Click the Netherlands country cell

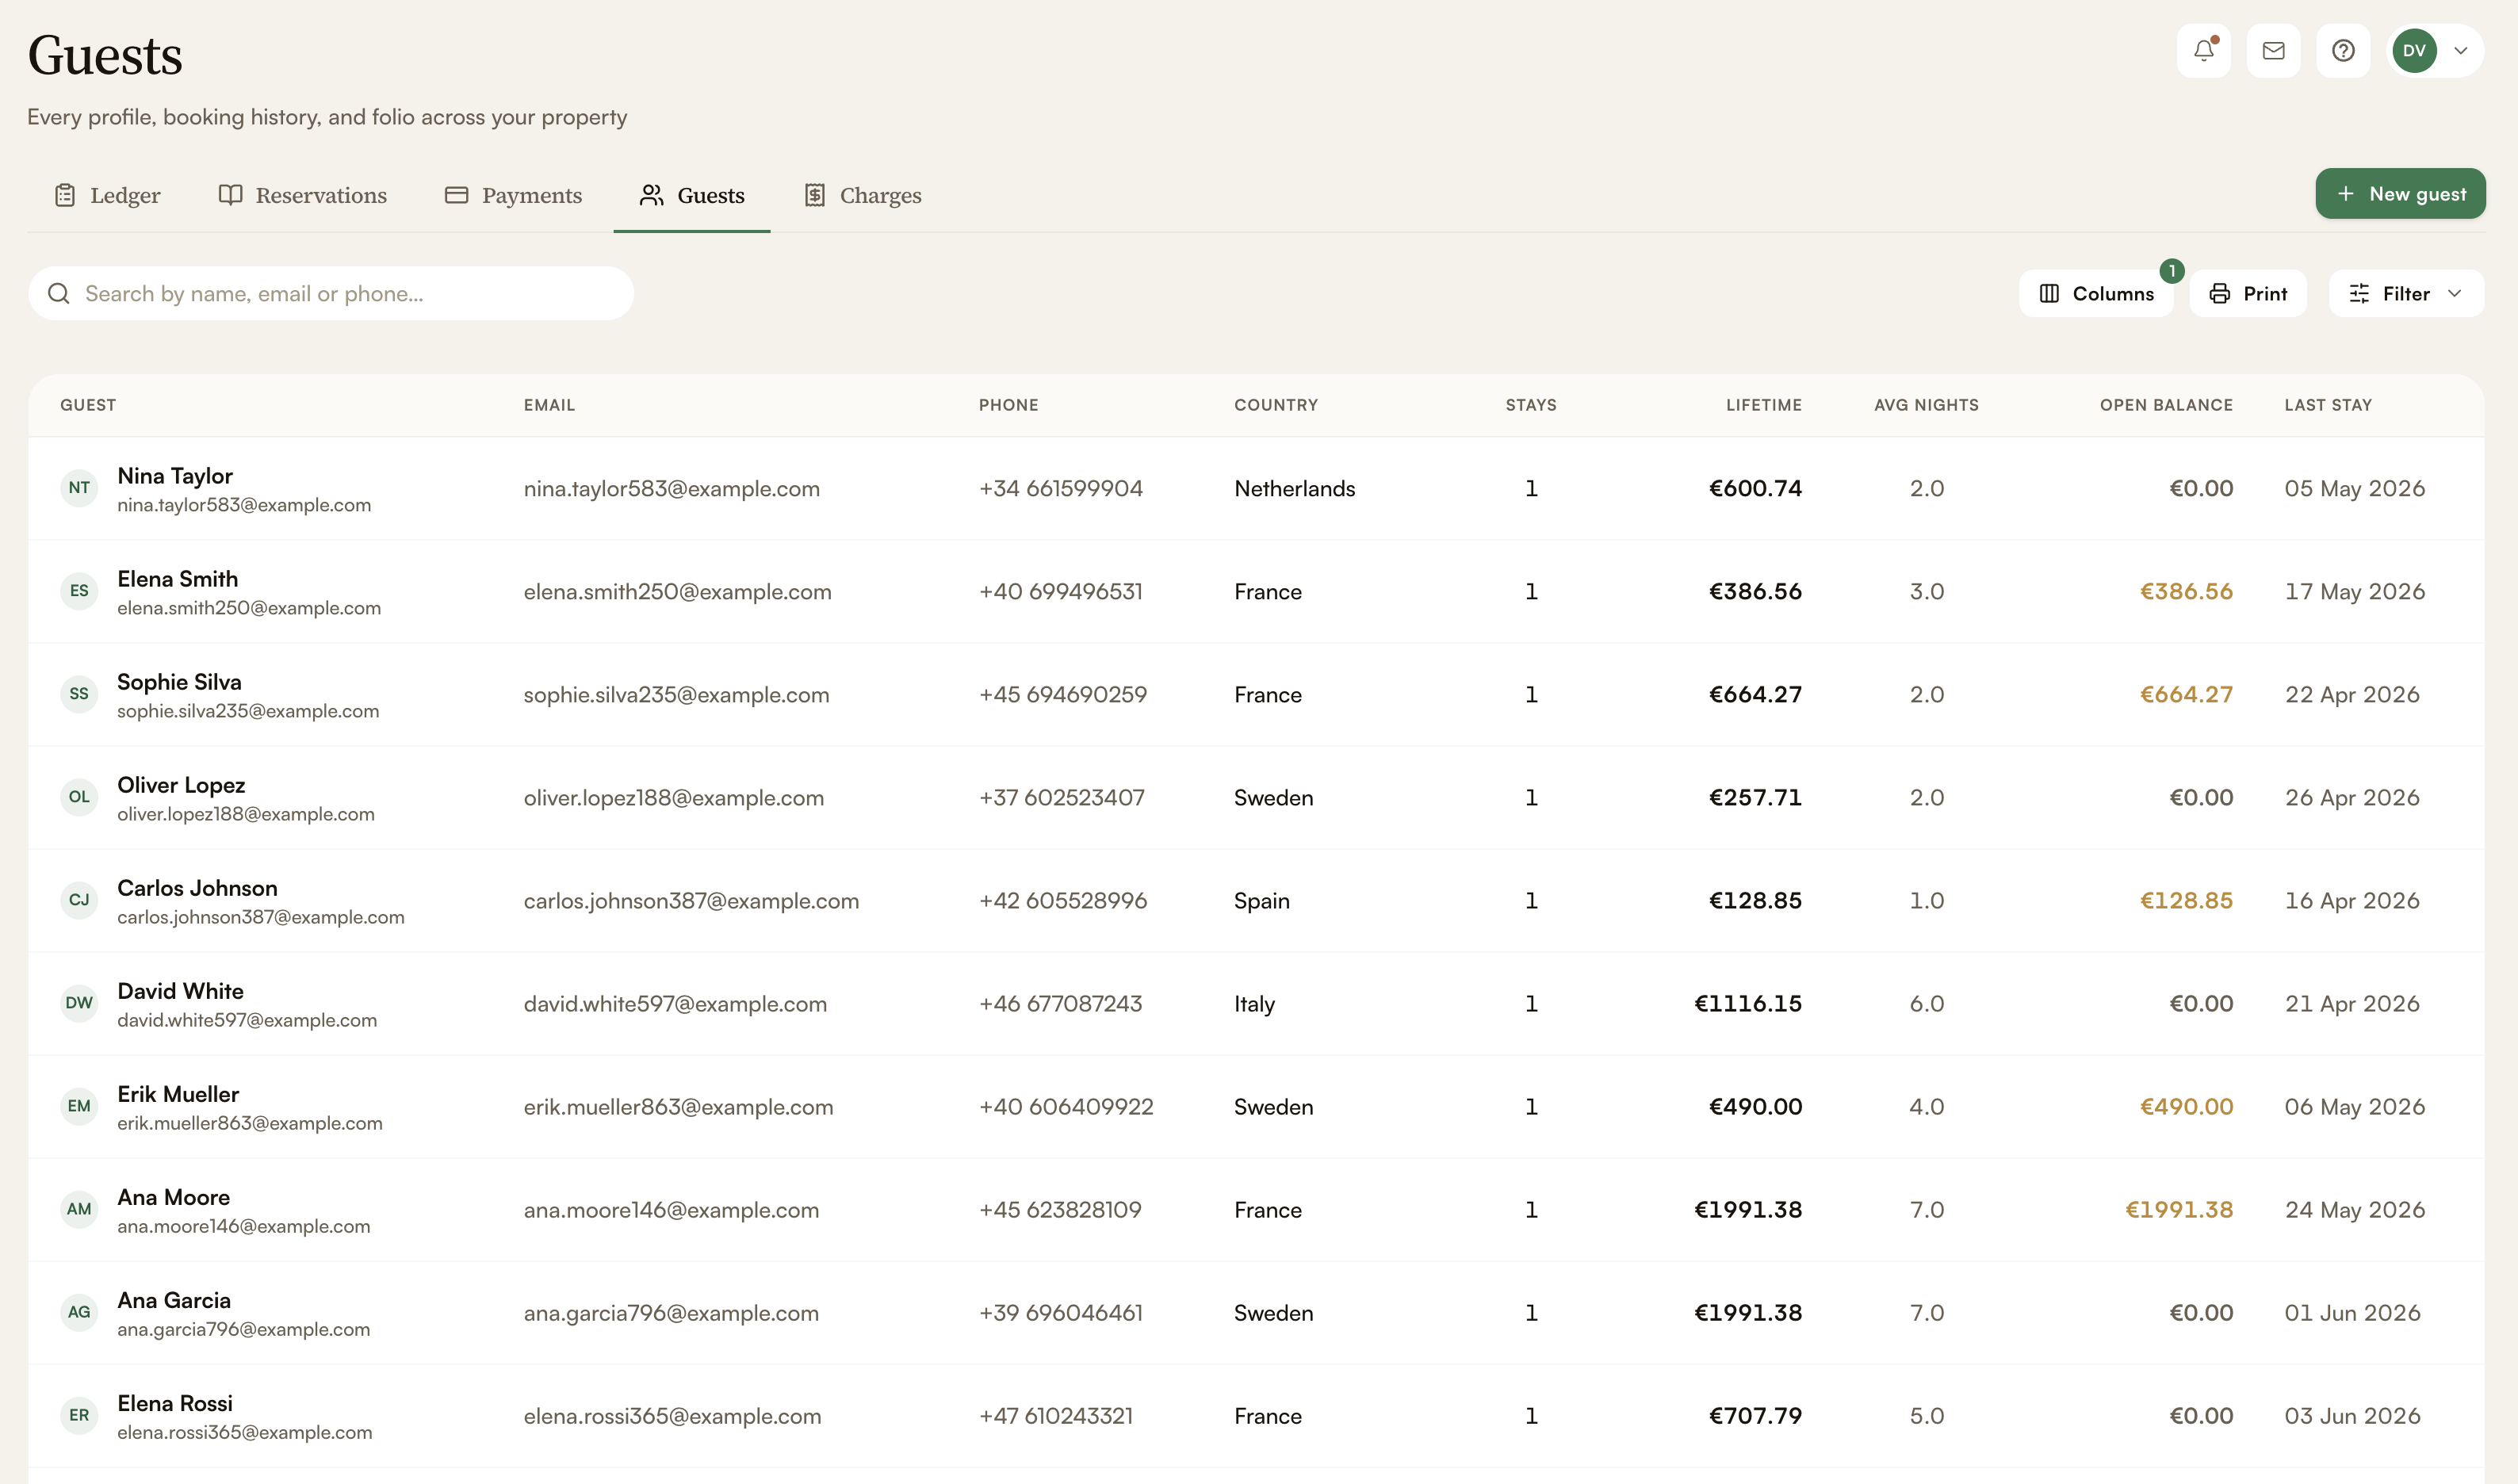pos(1294,488)
